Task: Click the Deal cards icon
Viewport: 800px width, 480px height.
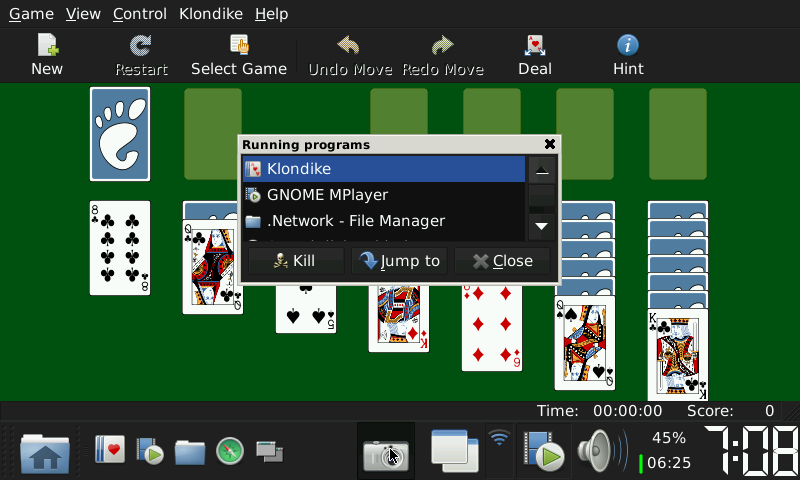Action: (534, 55)
